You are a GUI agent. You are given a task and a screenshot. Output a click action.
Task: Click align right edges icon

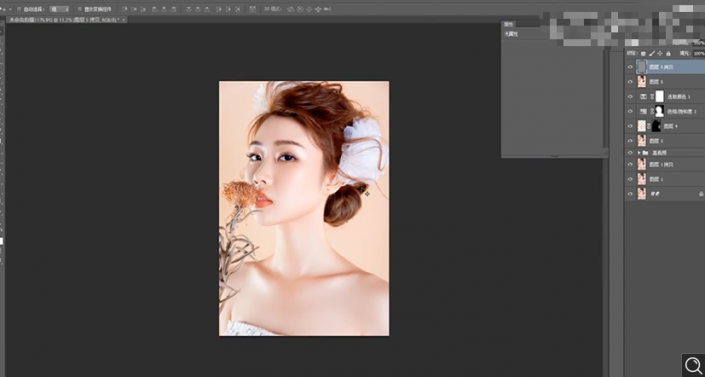coord(174,9)
